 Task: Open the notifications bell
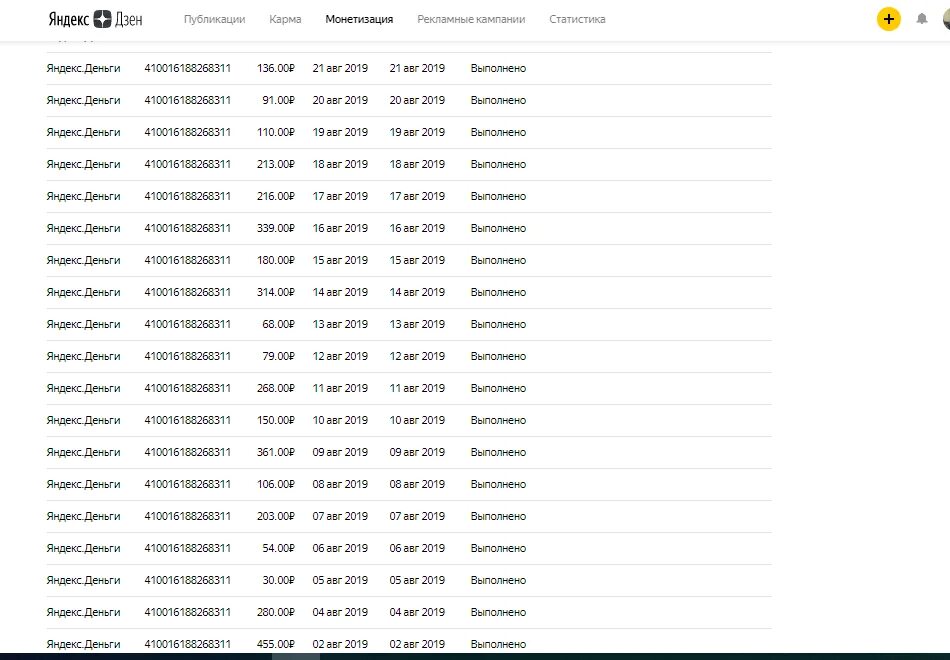click(922, 19)
